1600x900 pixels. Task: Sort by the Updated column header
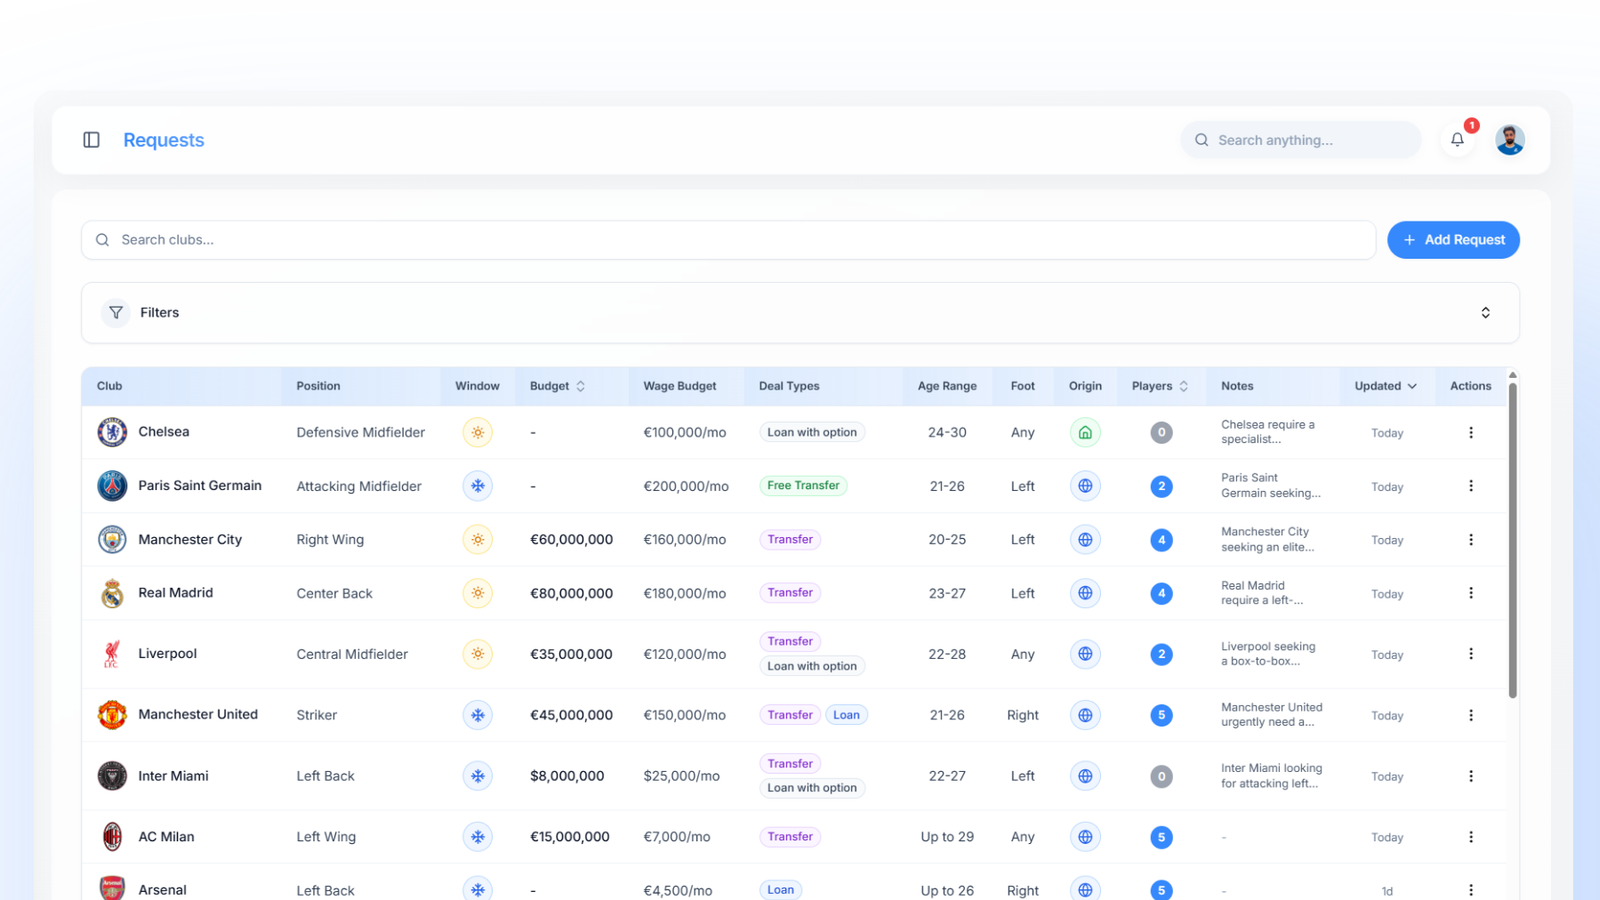[x=1385, y=386]
